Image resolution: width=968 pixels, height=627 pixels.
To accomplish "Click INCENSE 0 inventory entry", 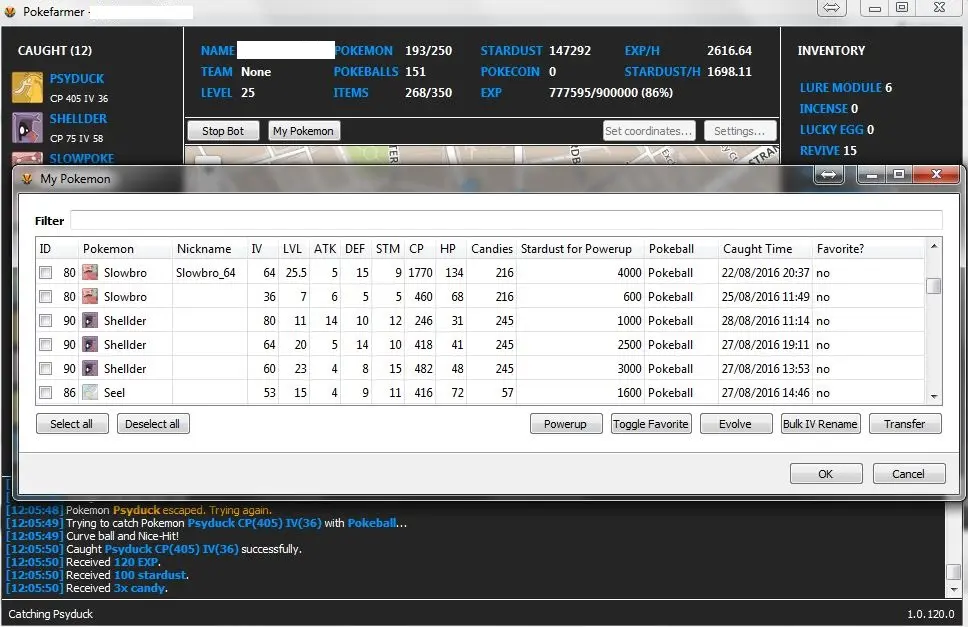I will pyautogui.click(x=828, y=109).
